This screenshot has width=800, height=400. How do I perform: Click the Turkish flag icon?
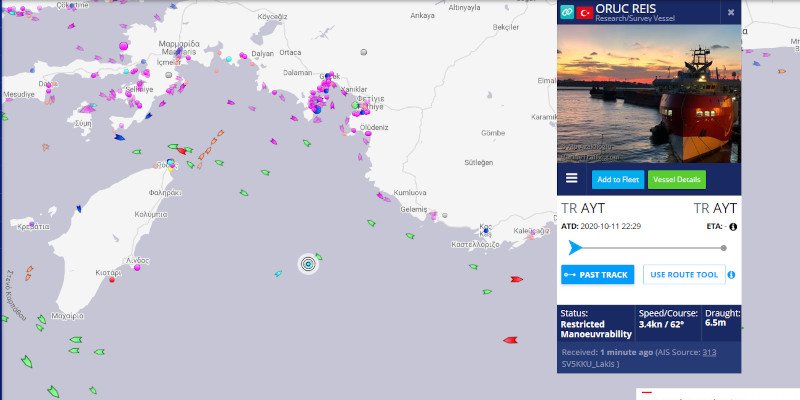click(585, 11)
